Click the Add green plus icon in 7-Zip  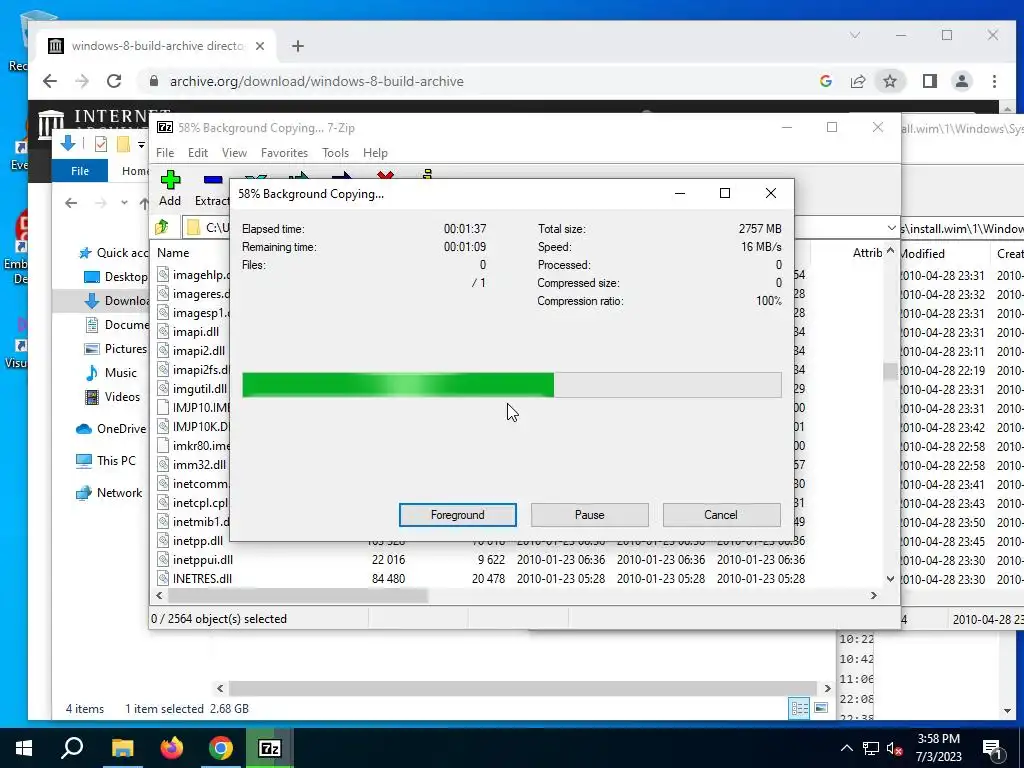pyautogui.click(x=170, y=180)
